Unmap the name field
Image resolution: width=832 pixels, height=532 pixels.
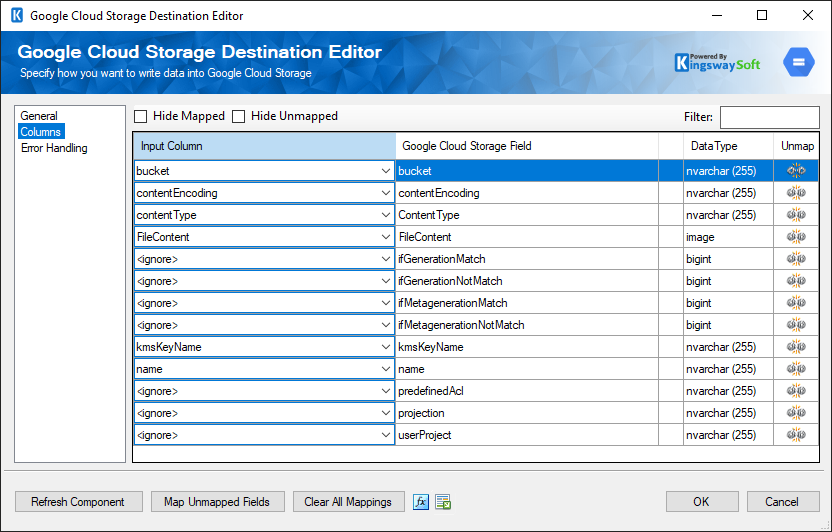[796, 369]
